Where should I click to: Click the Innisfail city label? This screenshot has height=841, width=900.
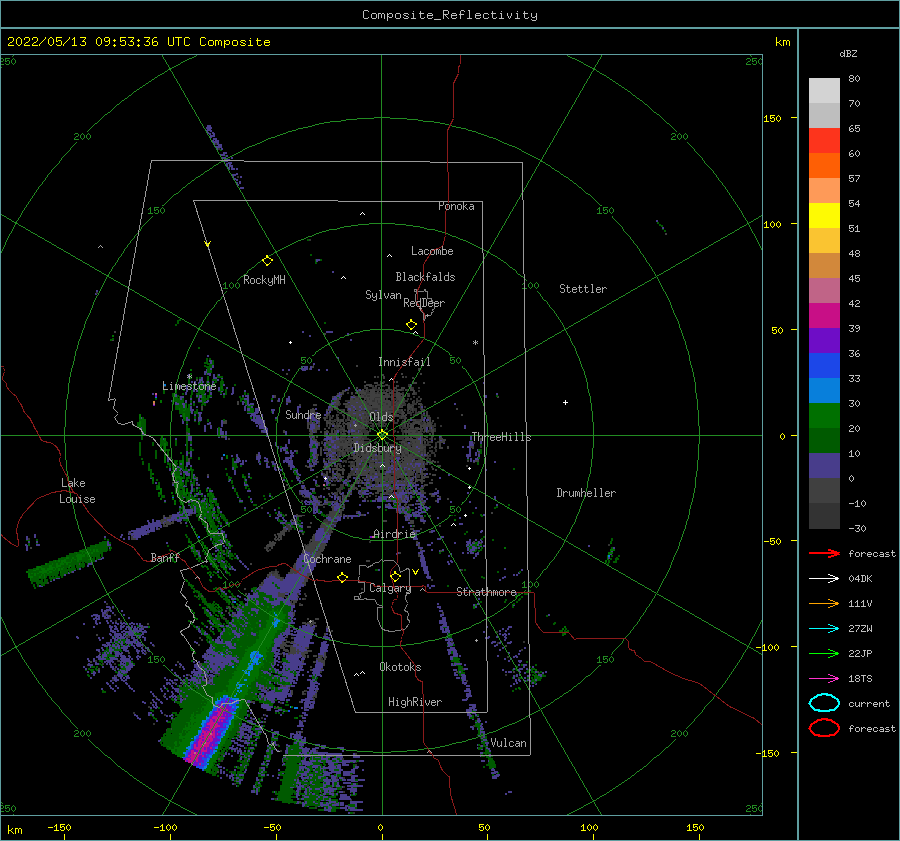404,362
